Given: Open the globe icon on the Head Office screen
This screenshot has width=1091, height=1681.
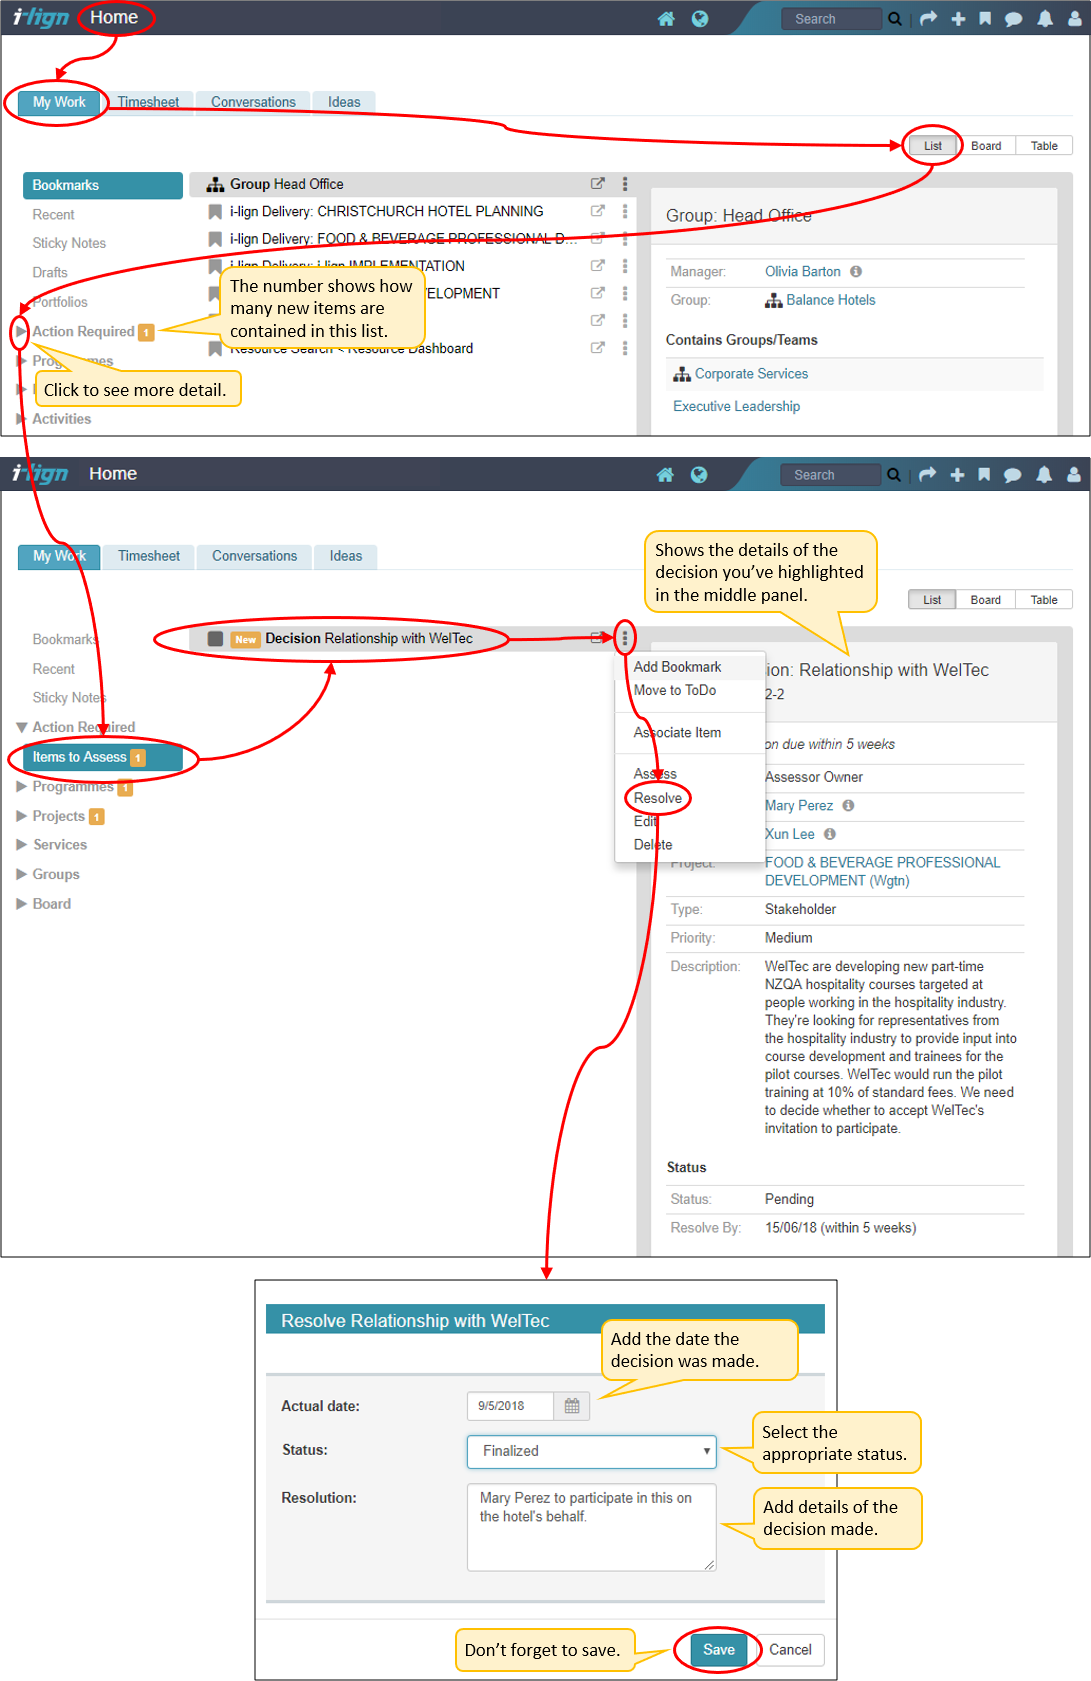Looking at the screenshot, I should 700,19.
